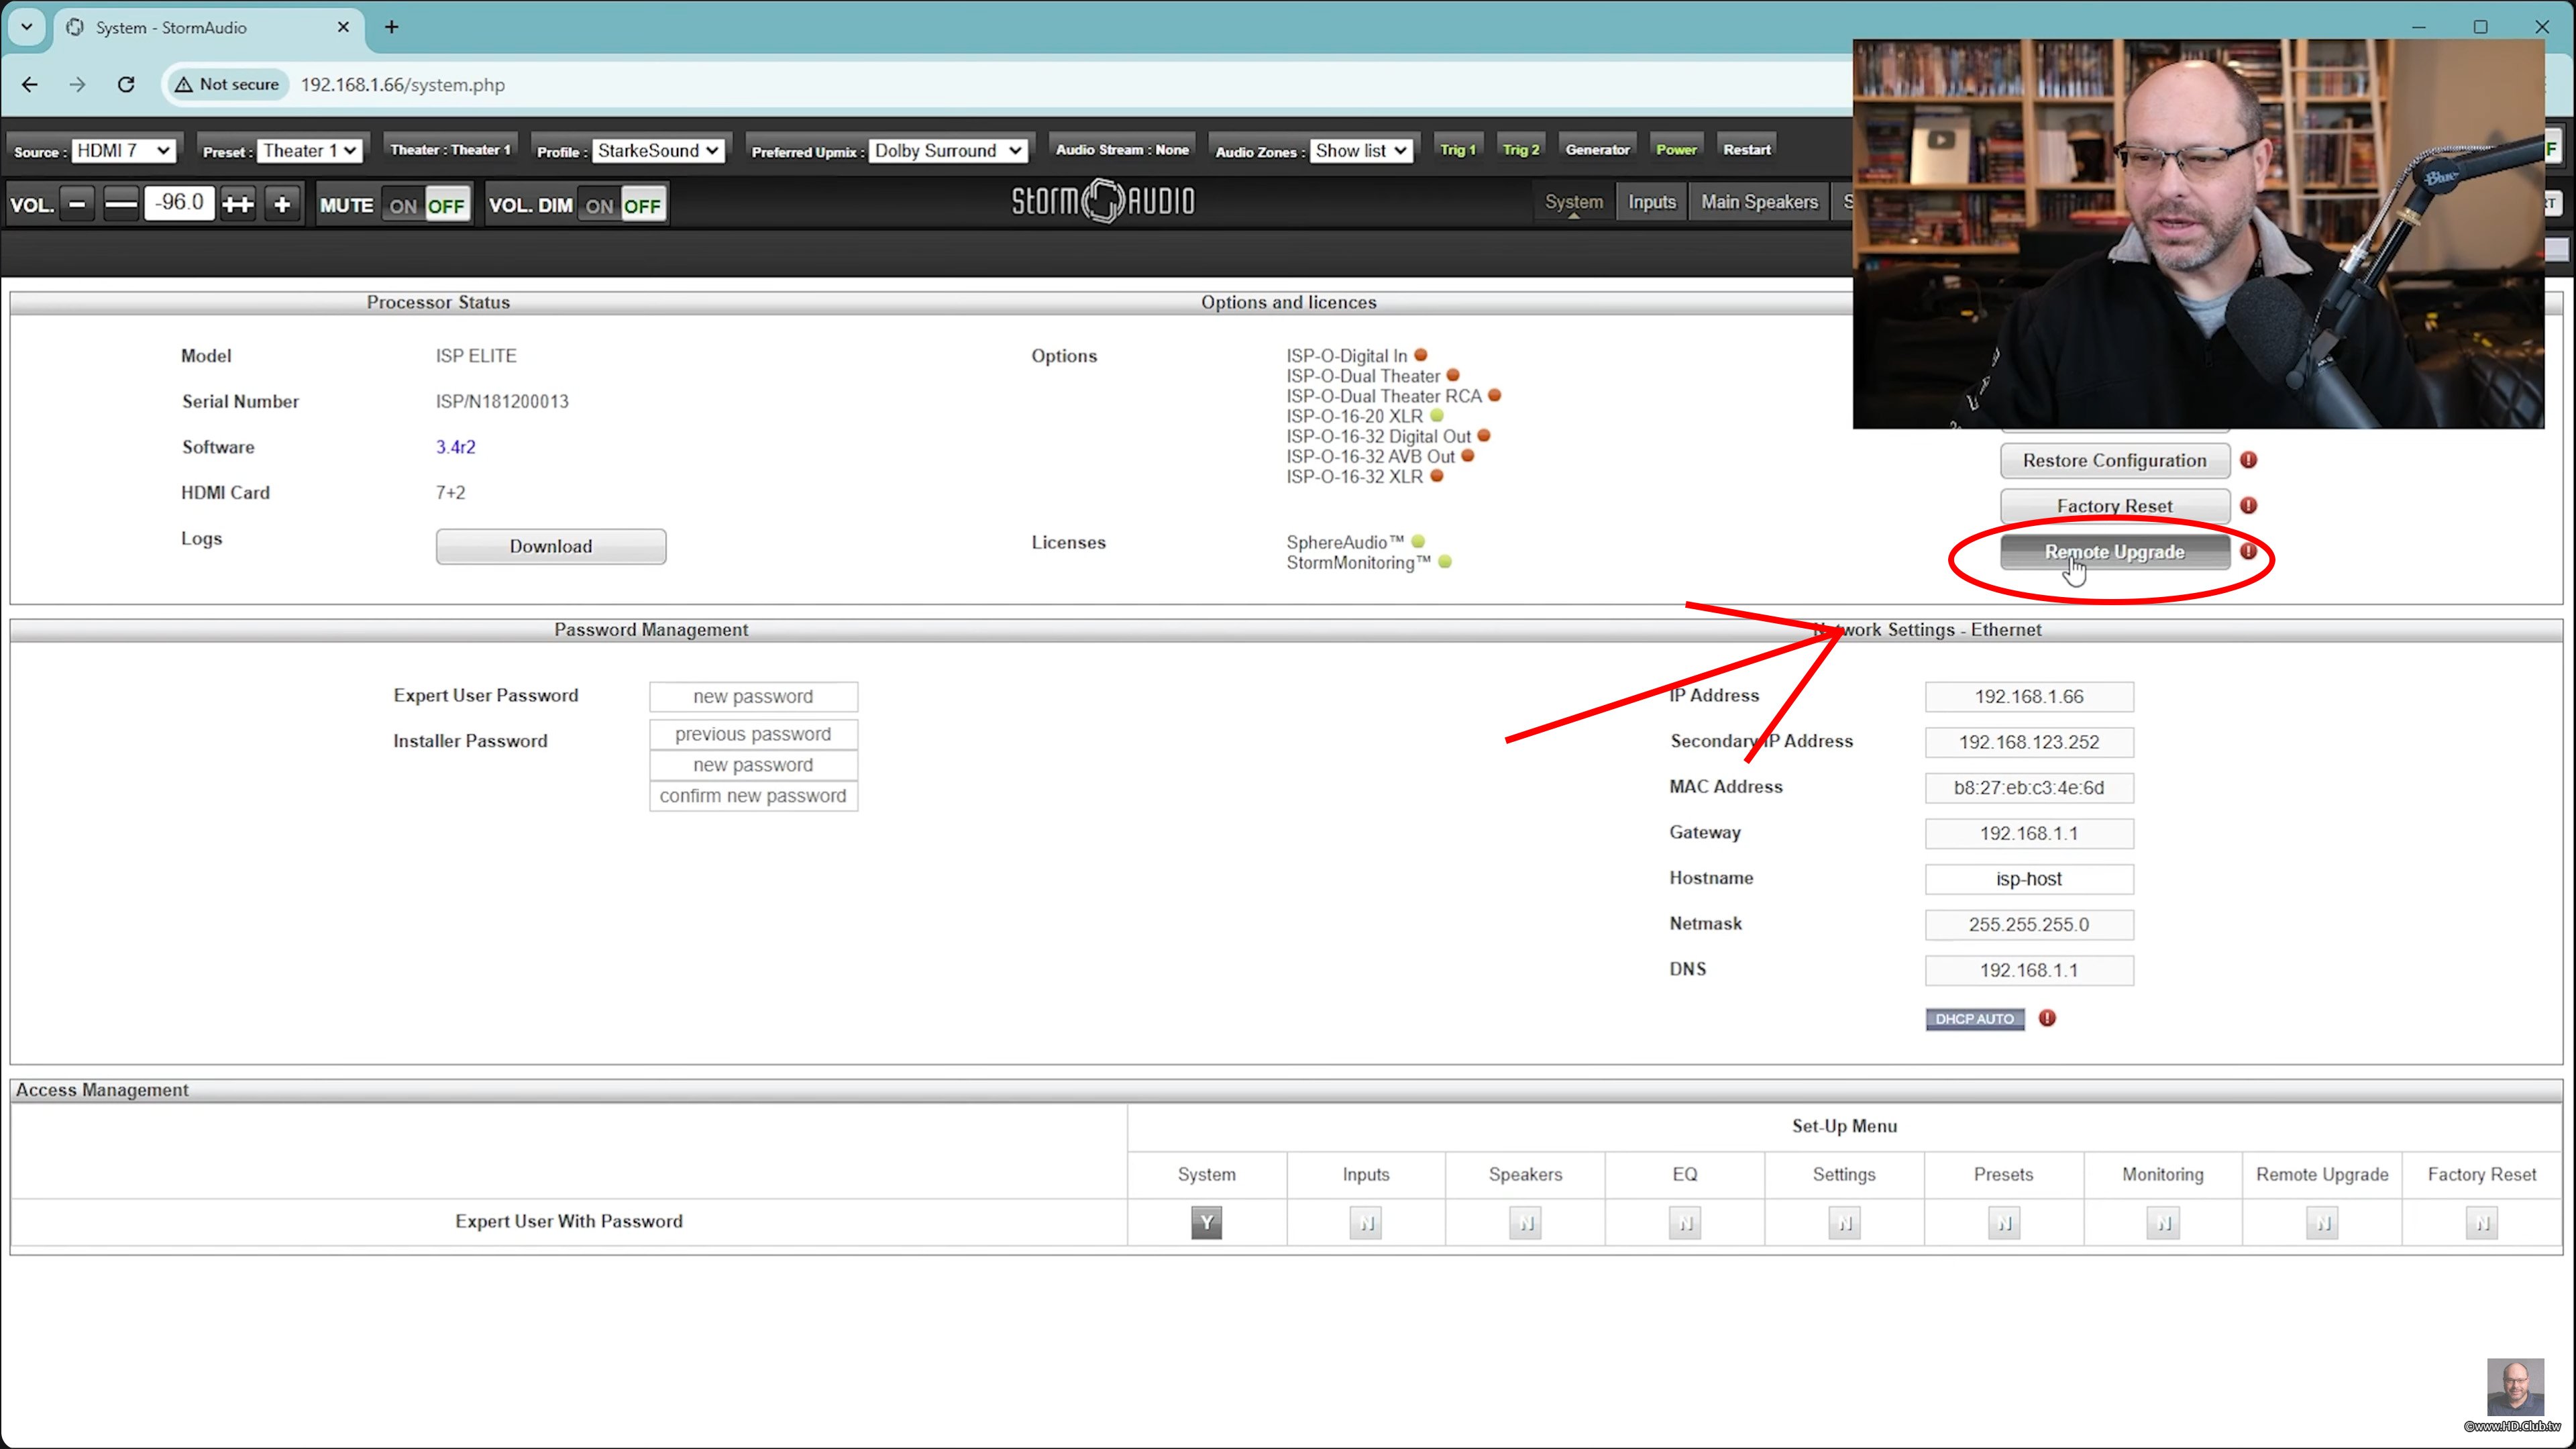
Task: Open Preferred Upmix dropdown showing Dolby Surround
Action: [948, 151]
